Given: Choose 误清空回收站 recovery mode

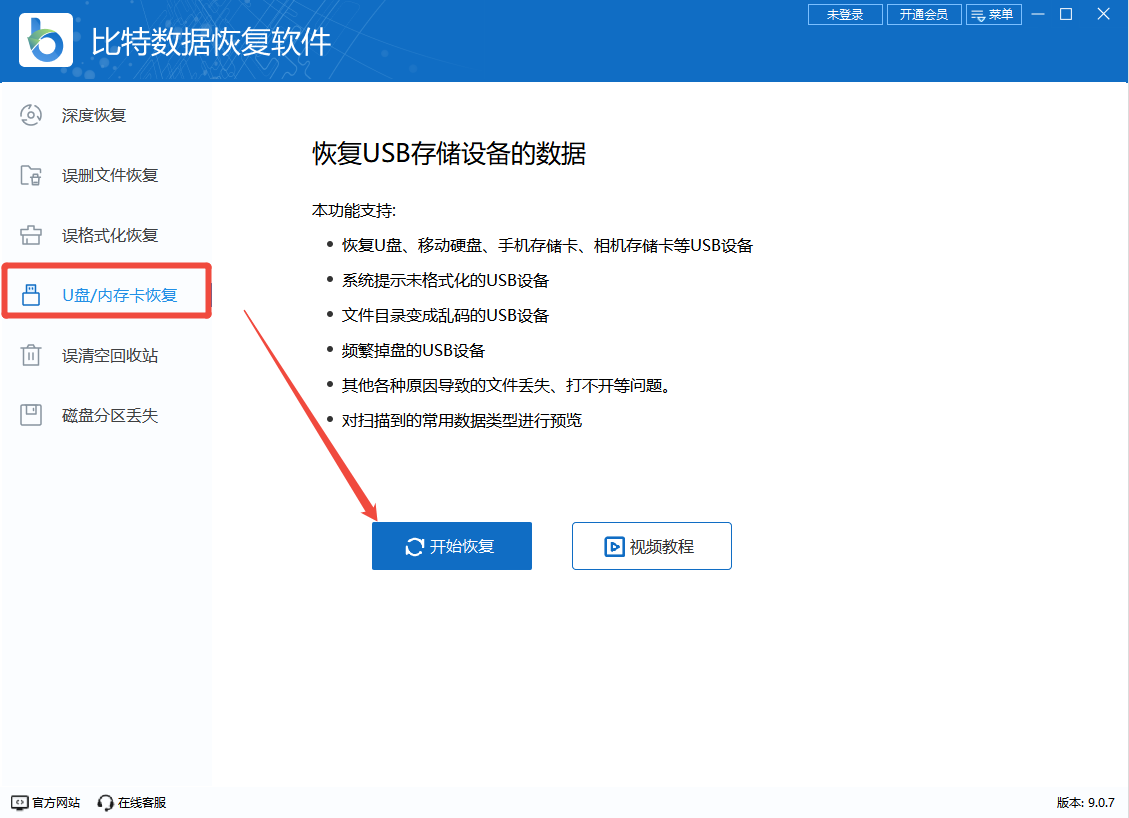Looking at the screenshot, I should [x=107, y=355].
